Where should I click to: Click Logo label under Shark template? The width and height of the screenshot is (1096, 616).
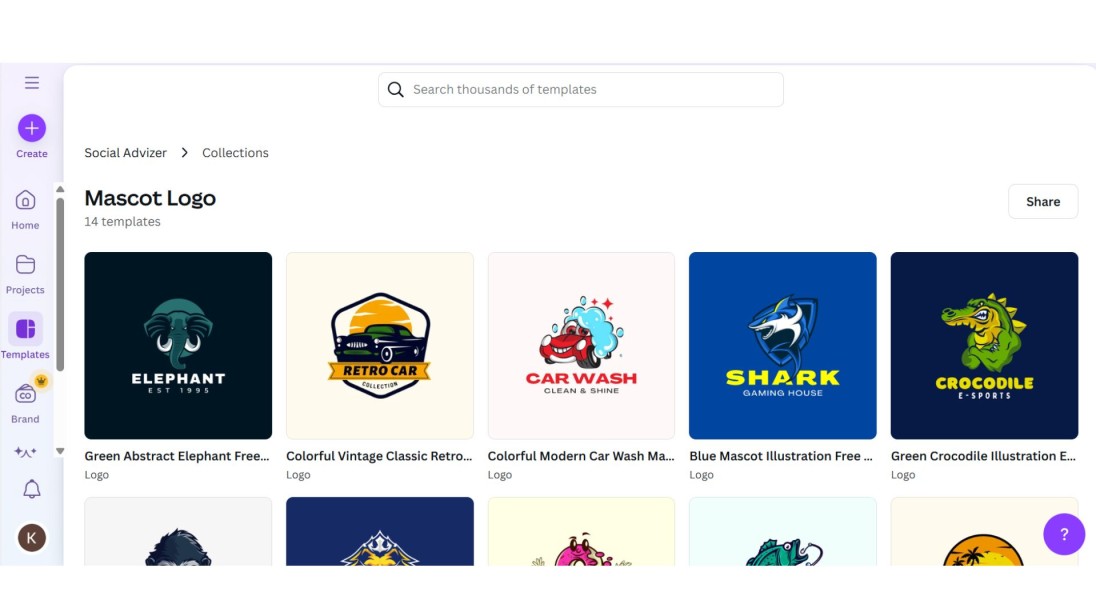[x=701, y=475]
